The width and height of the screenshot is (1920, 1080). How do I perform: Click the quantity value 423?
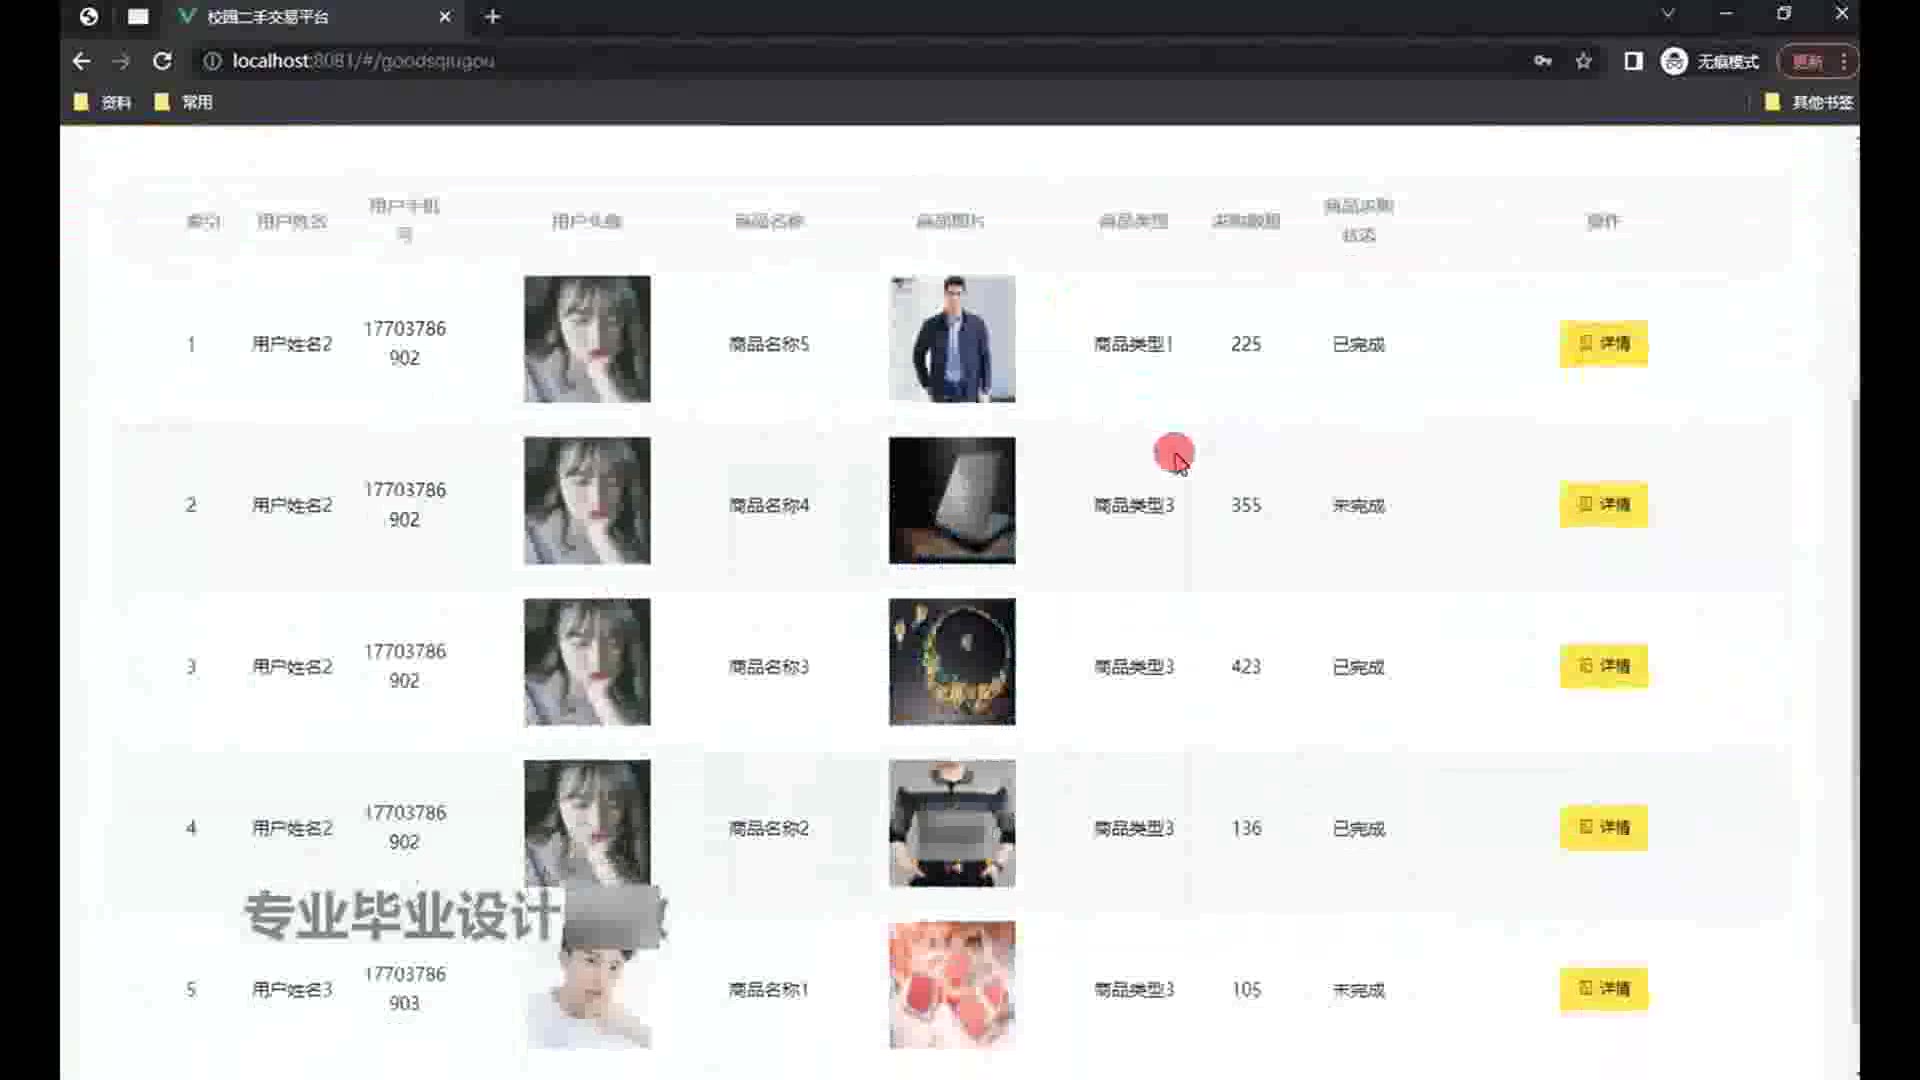point(1246,666)
